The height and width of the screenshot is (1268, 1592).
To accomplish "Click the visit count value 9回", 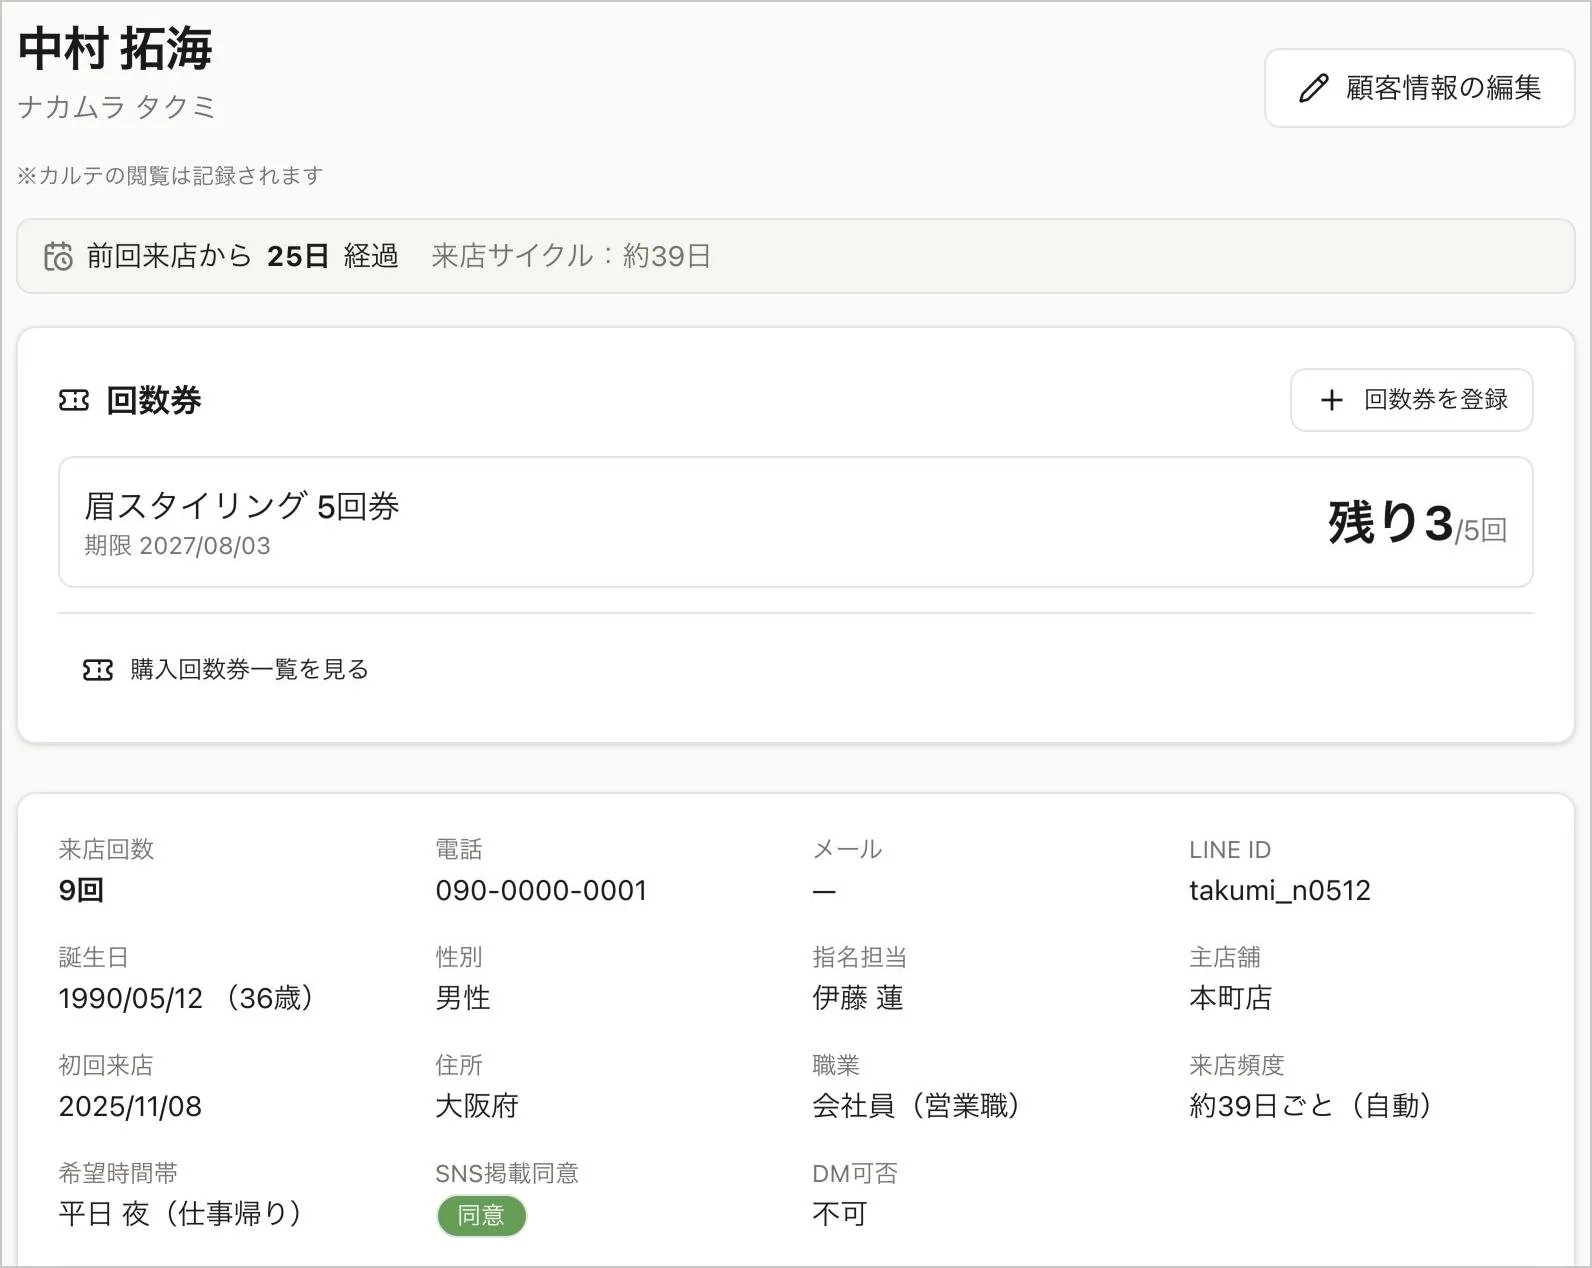I will pos(81,890).
